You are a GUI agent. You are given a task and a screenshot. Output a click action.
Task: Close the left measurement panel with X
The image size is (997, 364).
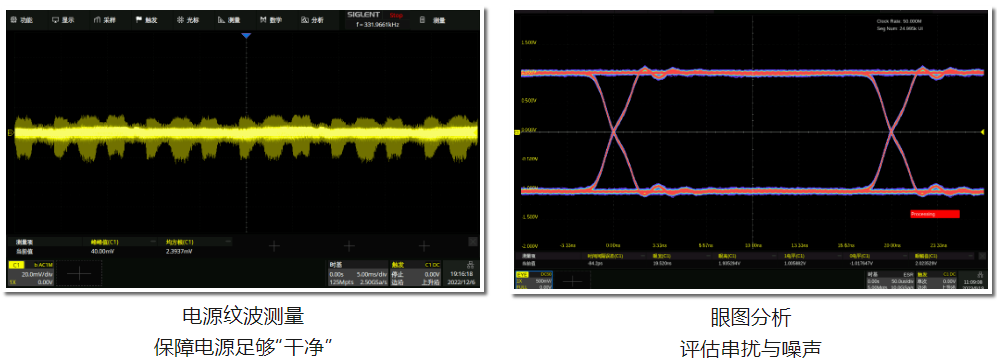[472, 242]
